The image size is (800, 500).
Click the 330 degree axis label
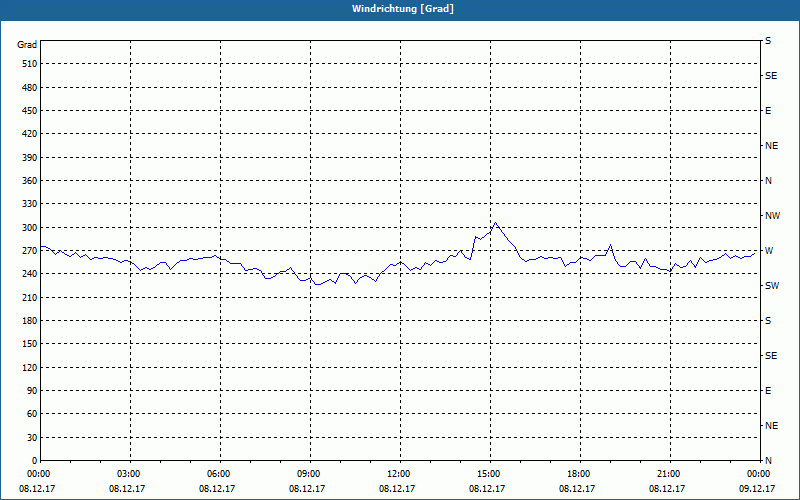click(x=30, y=204)
